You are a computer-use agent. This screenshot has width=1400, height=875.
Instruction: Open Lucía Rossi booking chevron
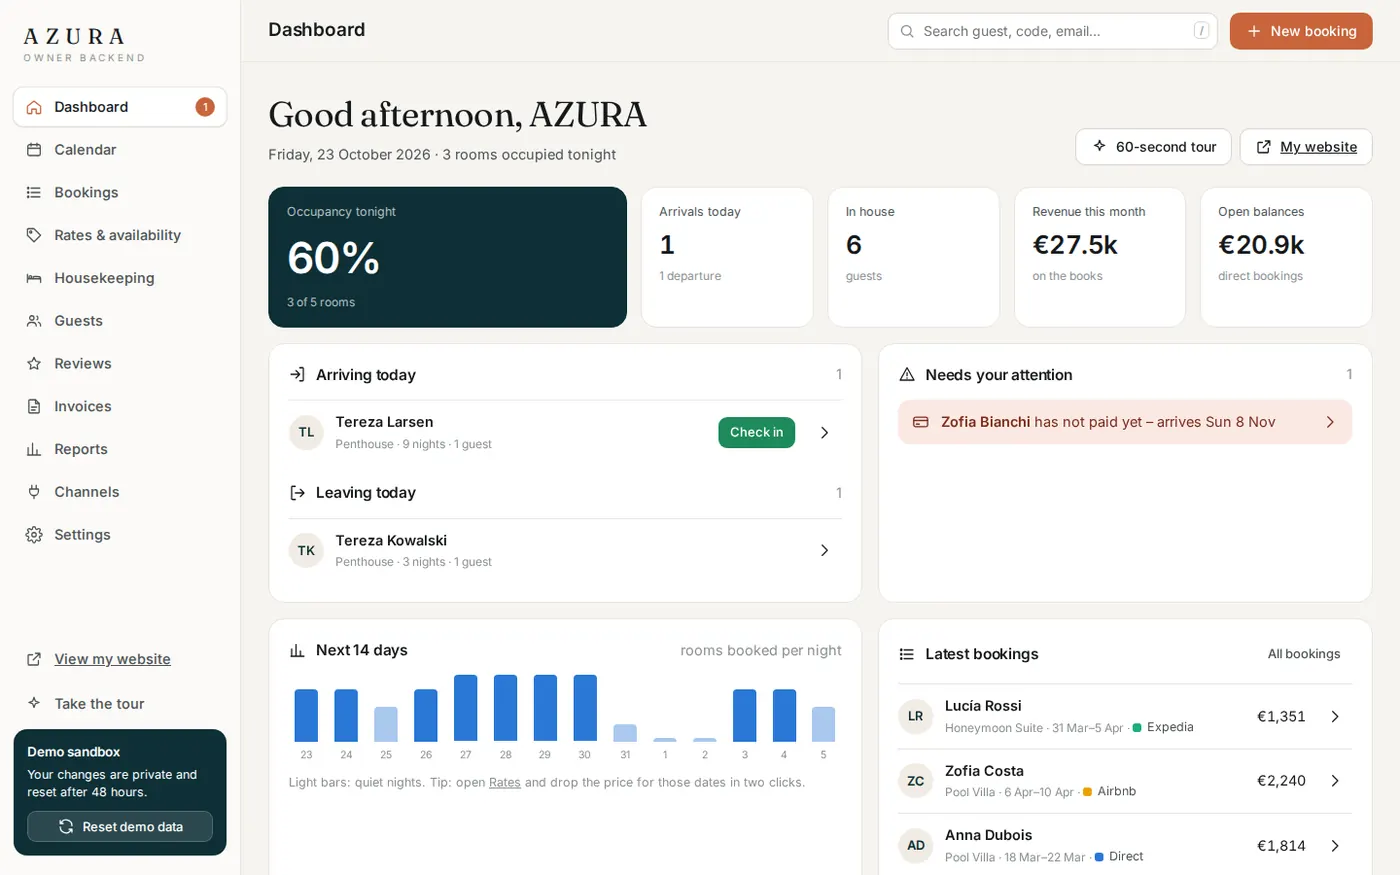pyautogui.click(x=1335, y=716)
